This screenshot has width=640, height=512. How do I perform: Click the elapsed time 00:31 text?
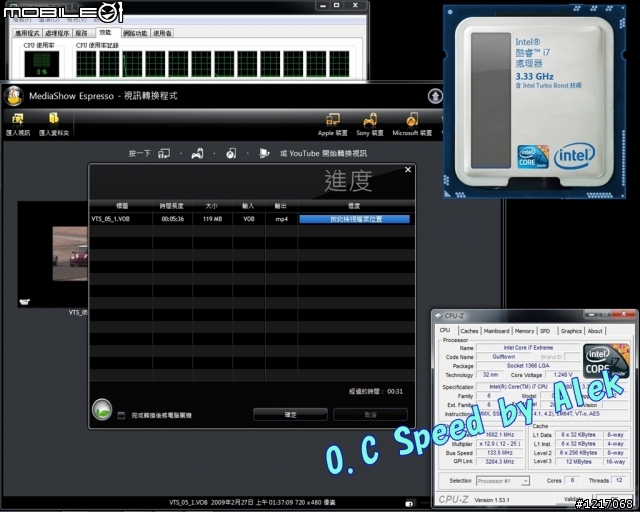[376, 392]
